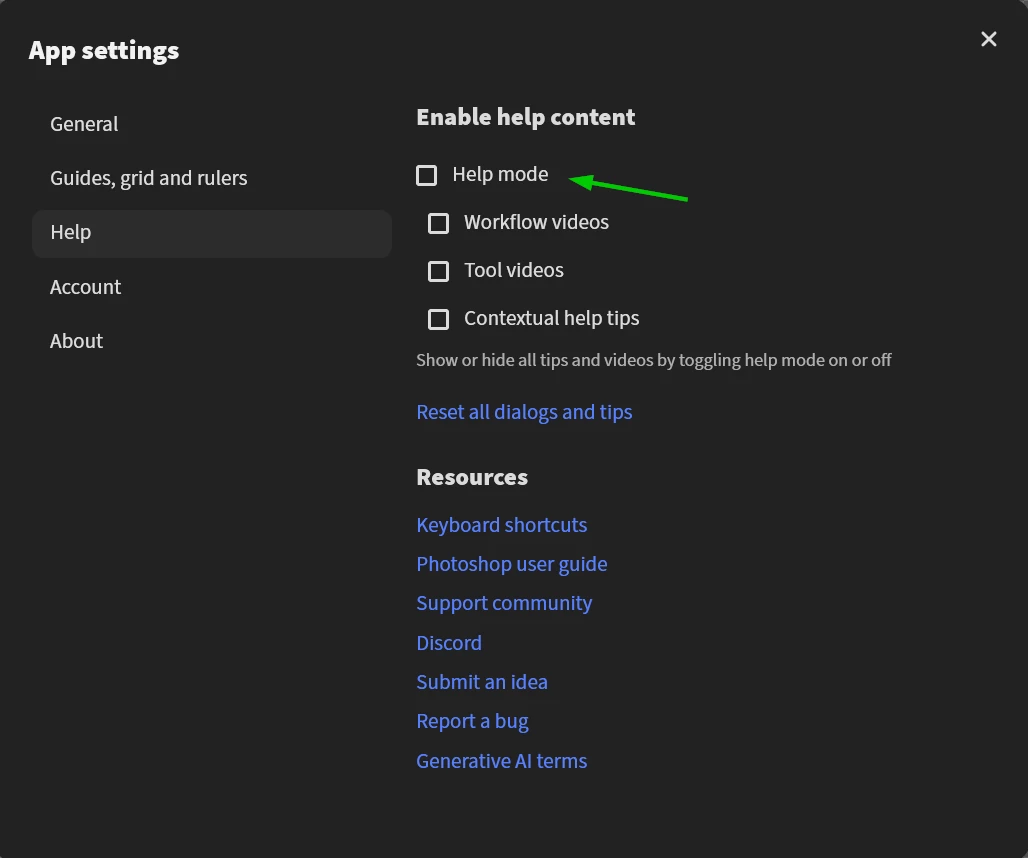Open the About section
Viewport: 1028px width, 858px height.
pos(77,341)
